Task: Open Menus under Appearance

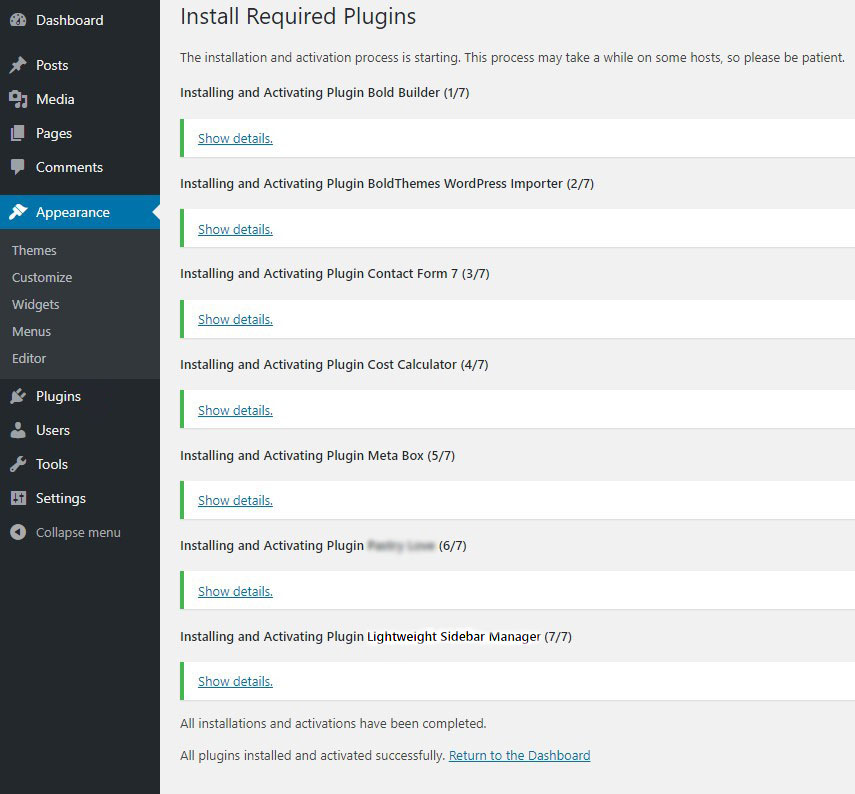Action: tap(31, 332)
